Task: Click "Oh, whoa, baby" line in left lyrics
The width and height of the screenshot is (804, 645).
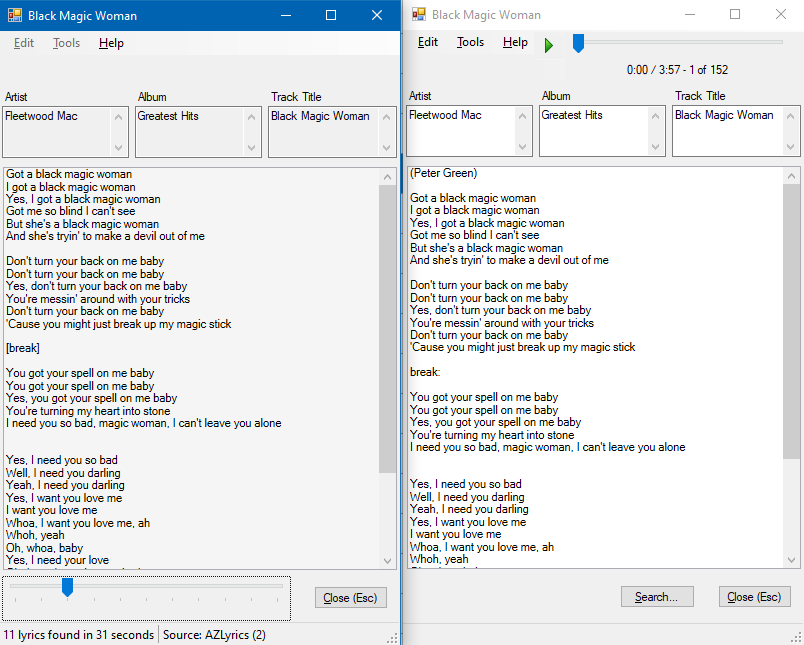Action: point(45,548)
